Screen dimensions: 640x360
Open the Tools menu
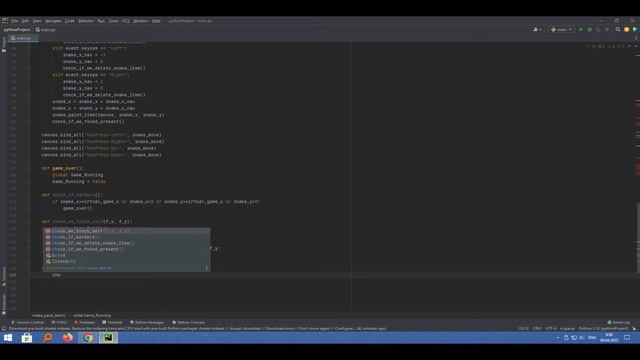[113, 21]
